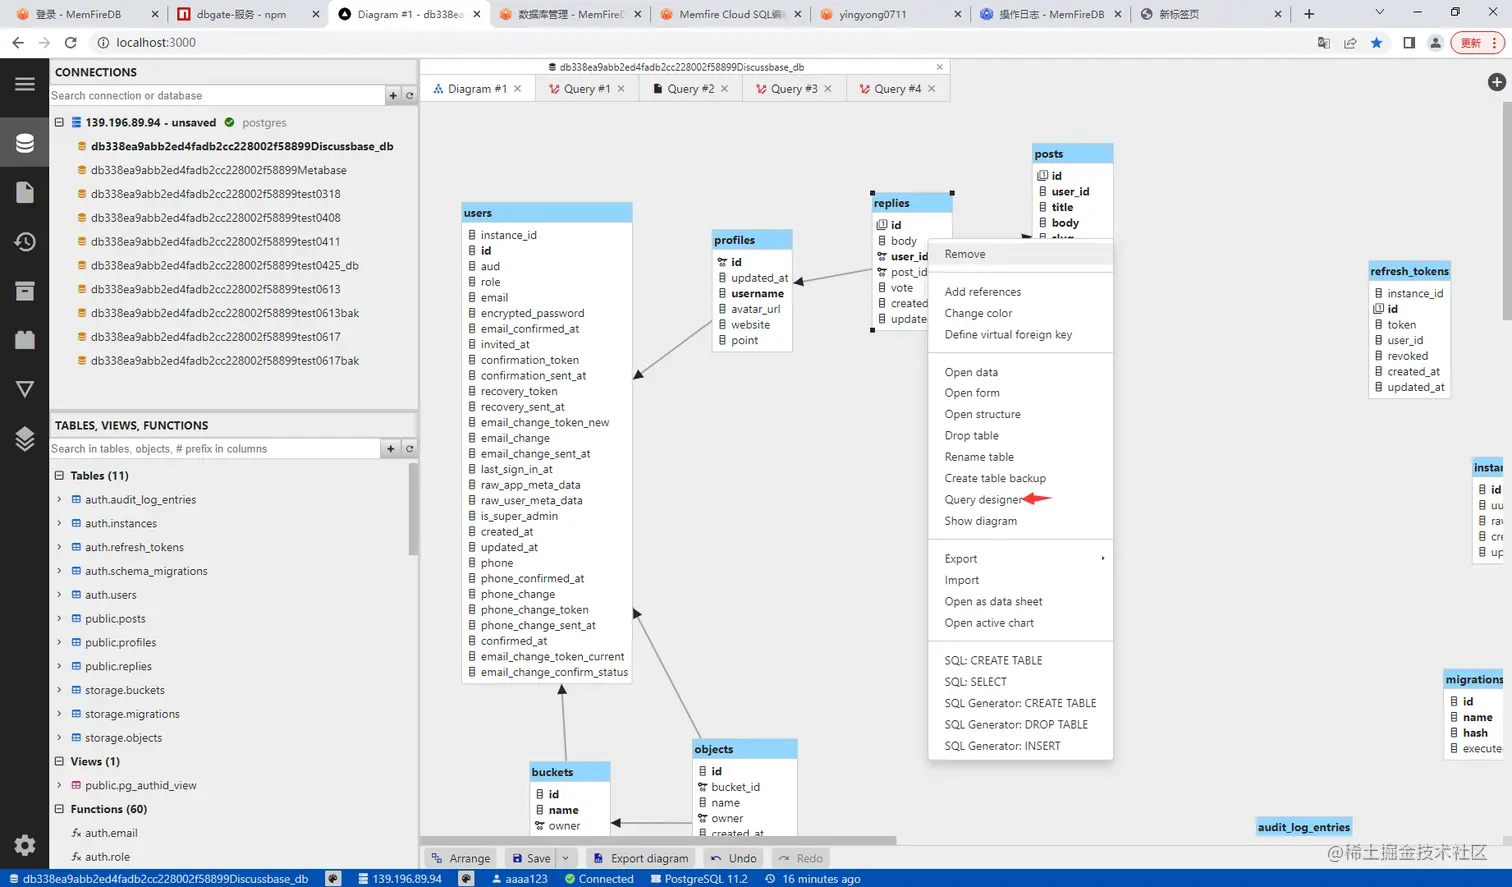Toggle browser side panel icon
This screenshot has height=887, width=1512.
(1409, 43)
